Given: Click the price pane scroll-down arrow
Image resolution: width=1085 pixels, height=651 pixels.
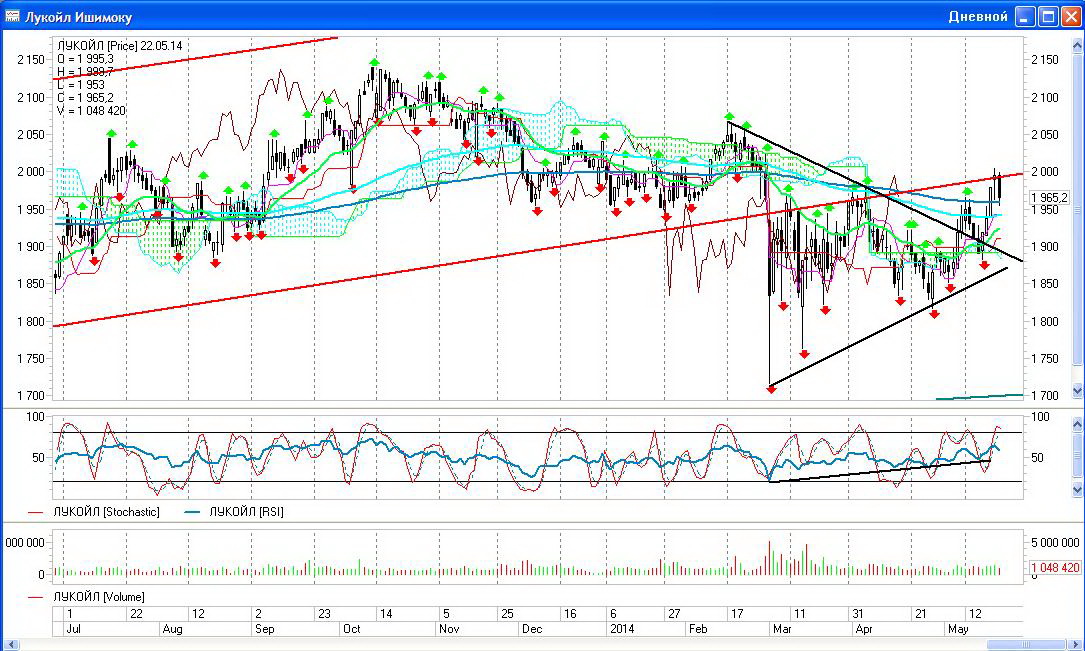Looking at the screenshot, I should click(1077, 392).
